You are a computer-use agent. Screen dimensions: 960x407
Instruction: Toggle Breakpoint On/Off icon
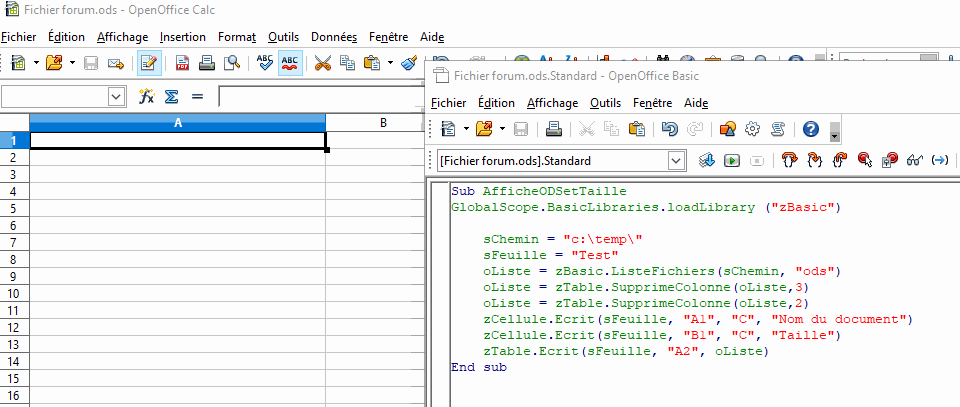coord(864,160)
